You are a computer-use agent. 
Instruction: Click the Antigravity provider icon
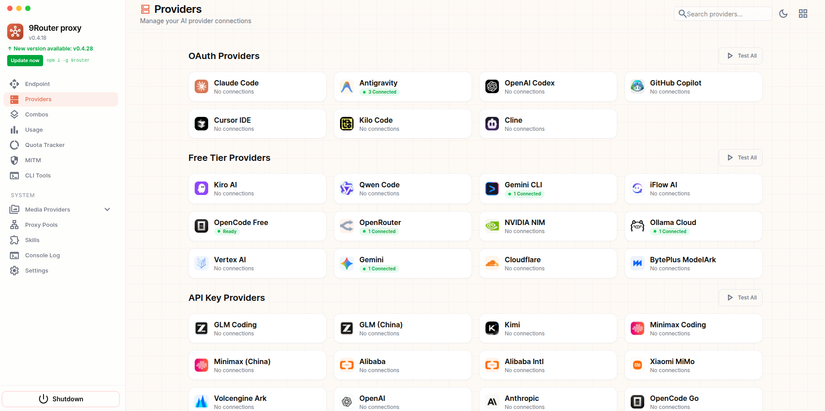pos(347,87)
